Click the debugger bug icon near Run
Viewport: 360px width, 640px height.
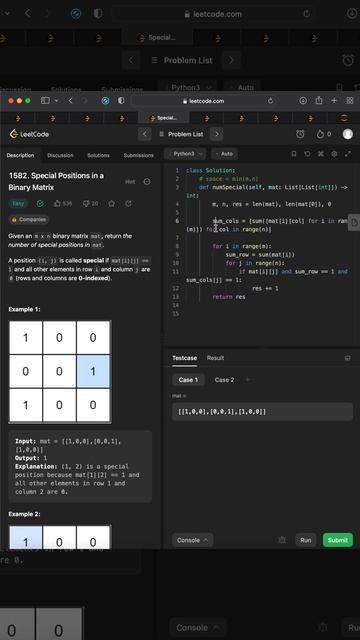pyautogui.click(x=282, y=540)
